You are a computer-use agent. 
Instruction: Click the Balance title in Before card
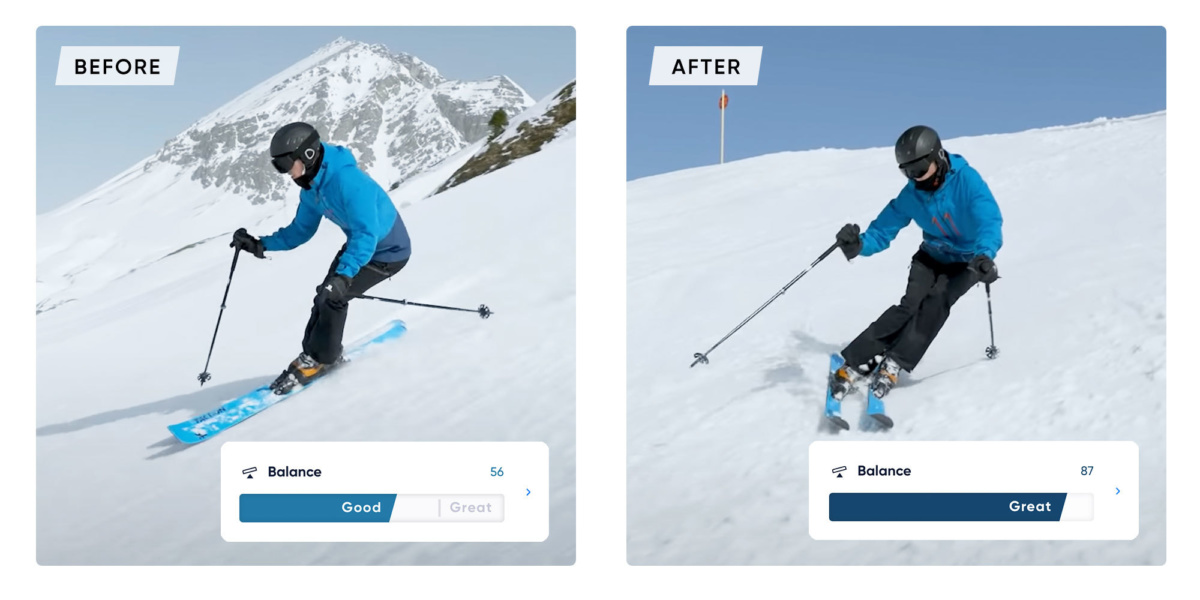click(294, 472)
